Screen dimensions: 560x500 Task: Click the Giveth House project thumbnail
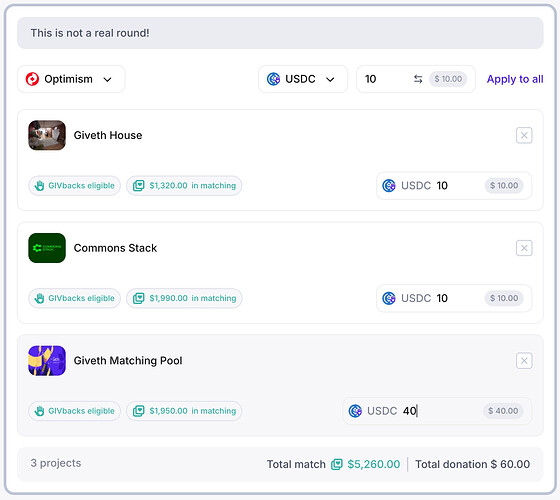point(47,135)
